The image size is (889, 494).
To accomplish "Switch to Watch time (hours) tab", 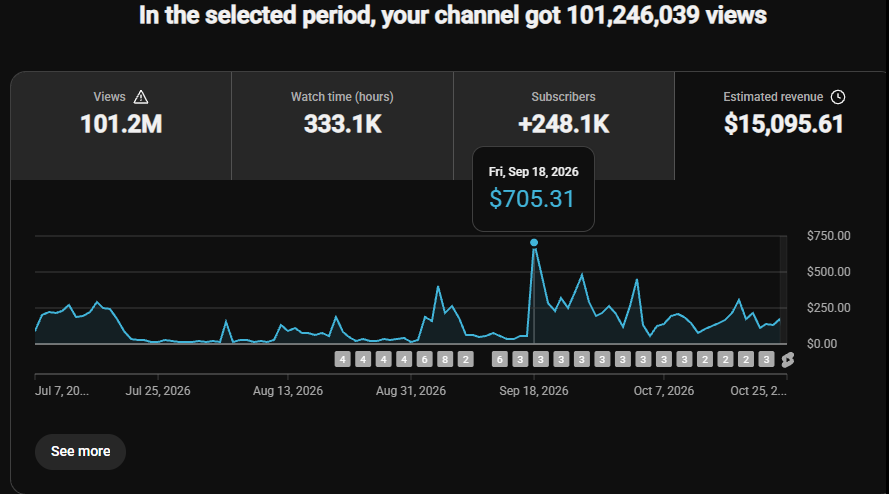I will (x=342, y=125).
